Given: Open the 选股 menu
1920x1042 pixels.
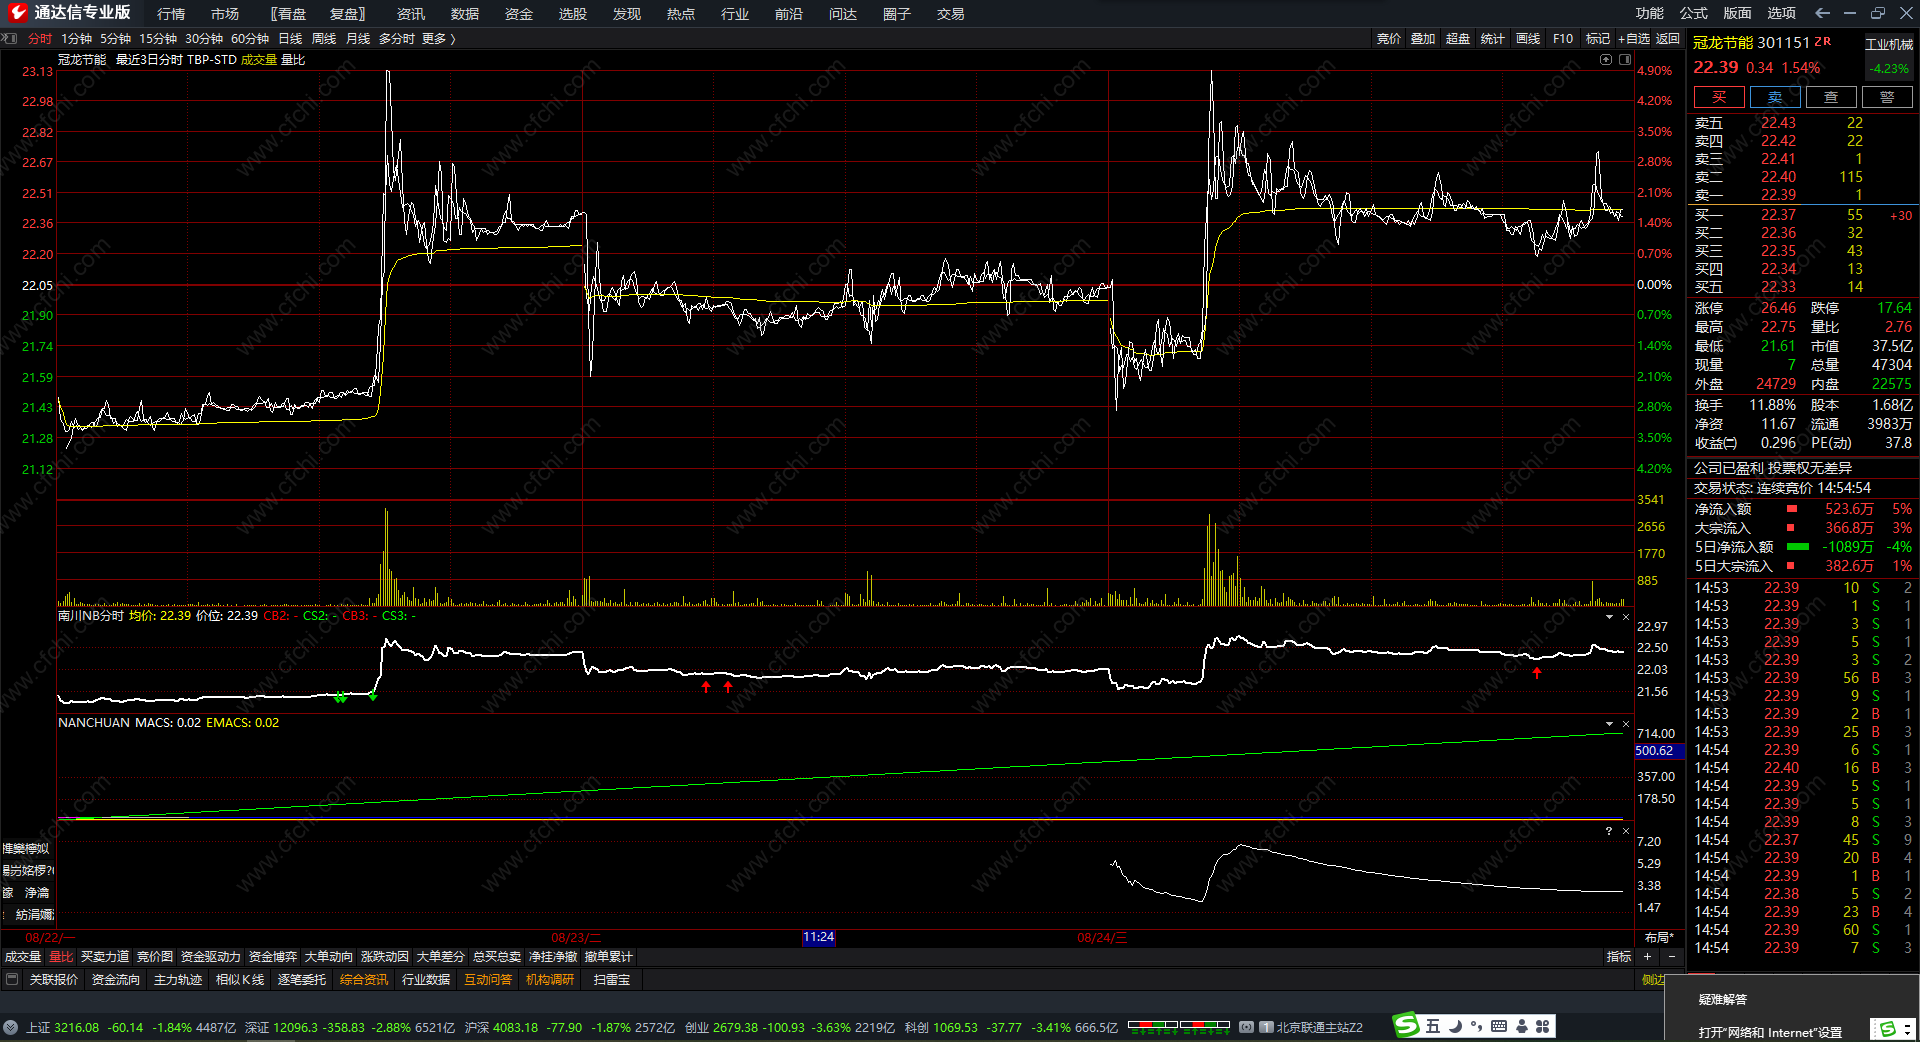Looking at the screenshot, I should click(x=573, y=14).
